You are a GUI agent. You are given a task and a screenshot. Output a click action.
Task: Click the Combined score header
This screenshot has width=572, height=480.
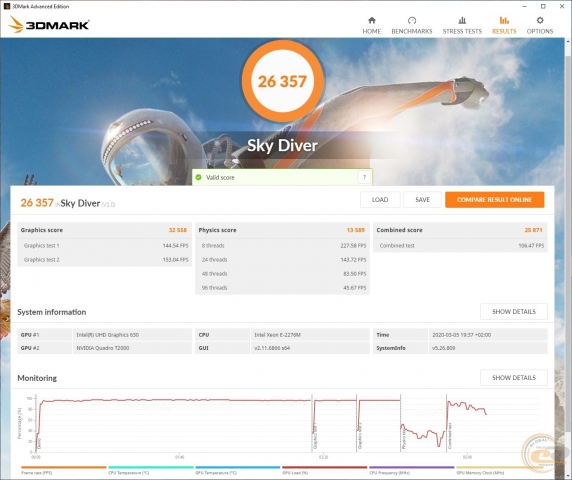[x=460, y=230]
